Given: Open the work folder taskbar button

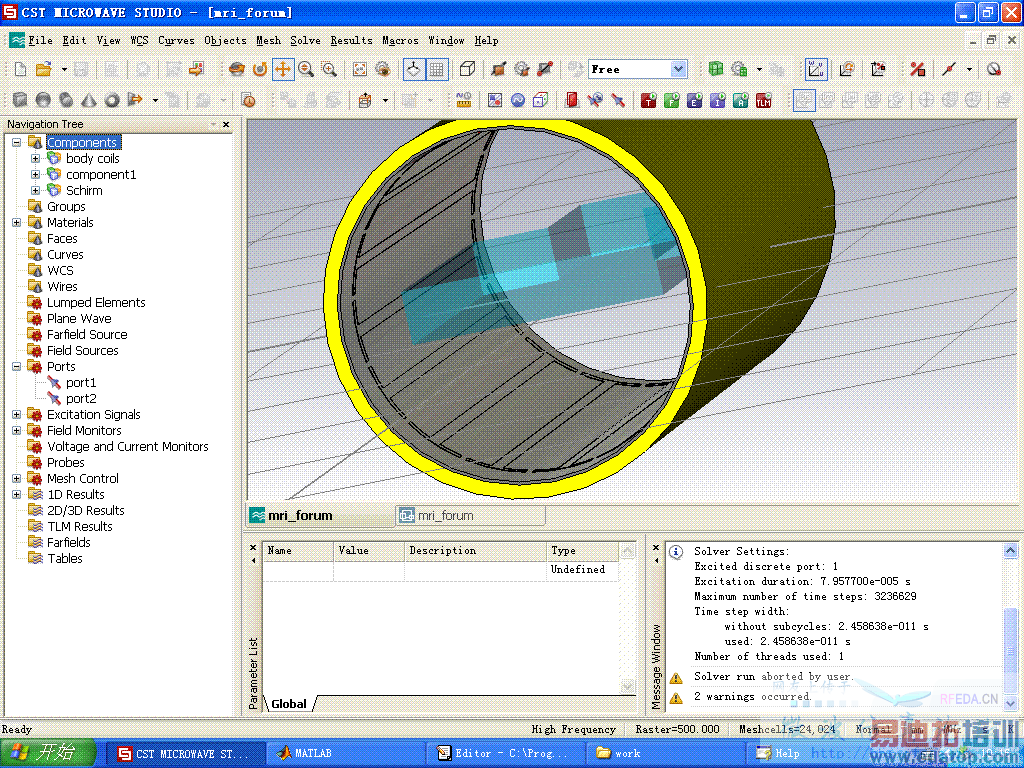Looking at the screenshot, I should [x=666, y=753].
